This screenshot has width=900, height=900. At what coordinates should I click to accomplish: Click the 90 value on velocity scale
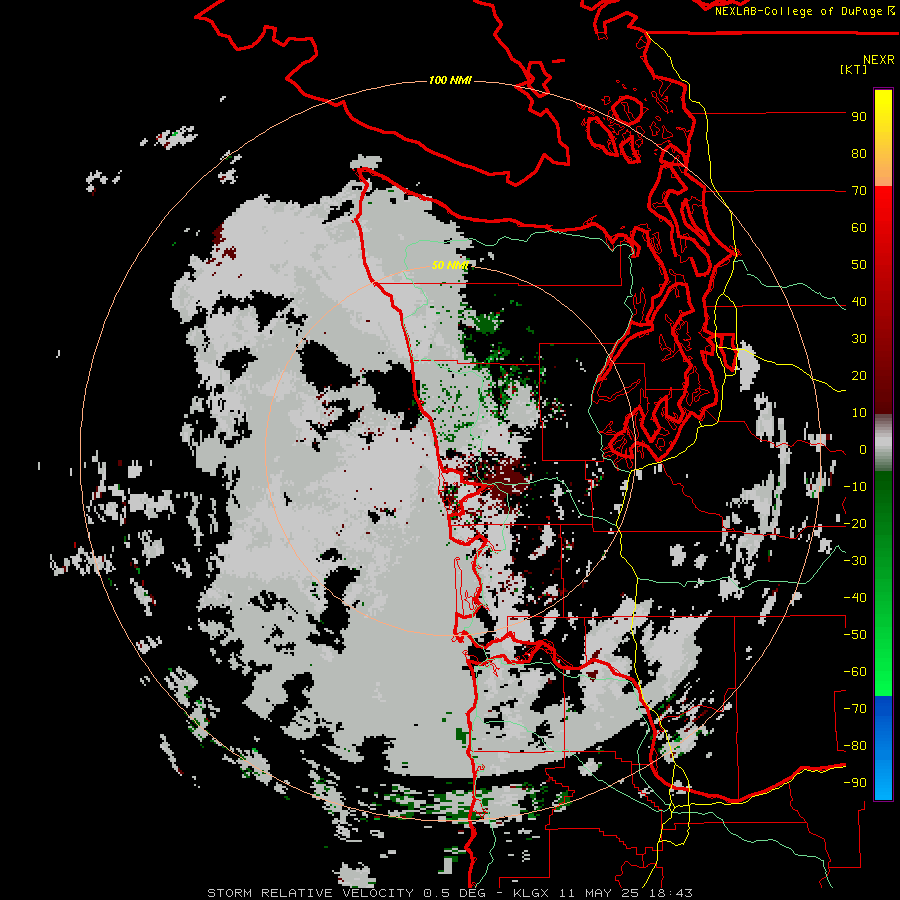point(859,117)
